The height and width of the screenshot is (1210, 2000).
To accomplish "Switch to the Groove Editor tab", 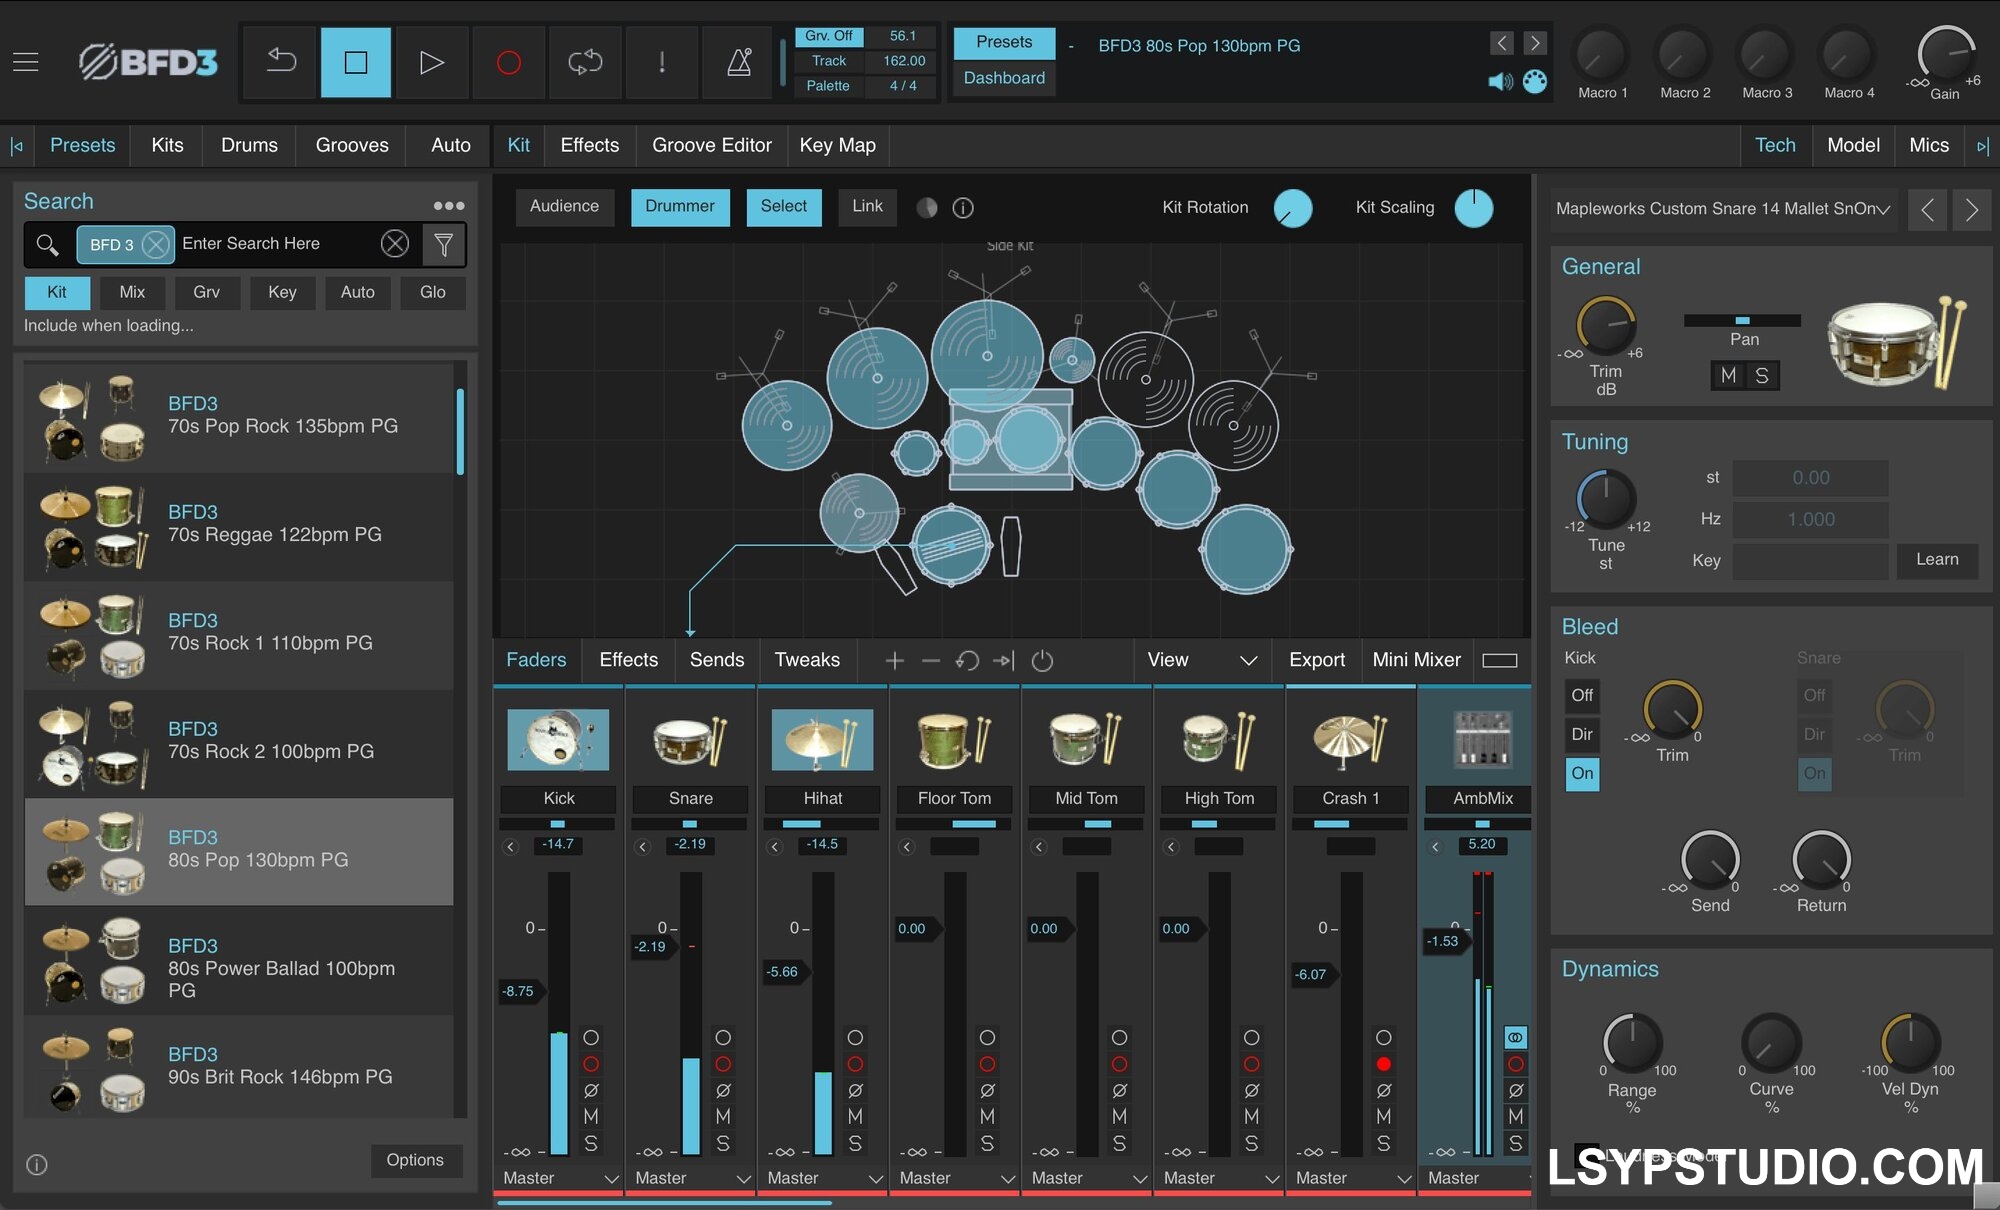I will [x=711, y=145].
